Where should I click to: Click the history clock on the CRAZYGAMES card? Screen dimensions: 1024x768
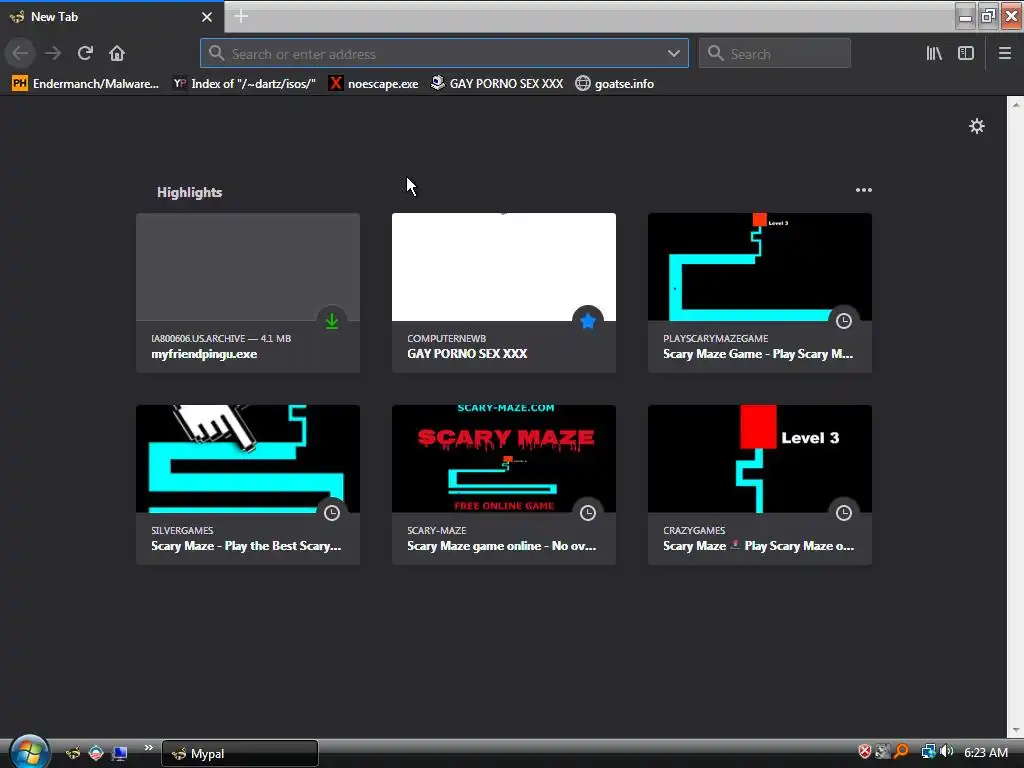[x=844, y=513]
